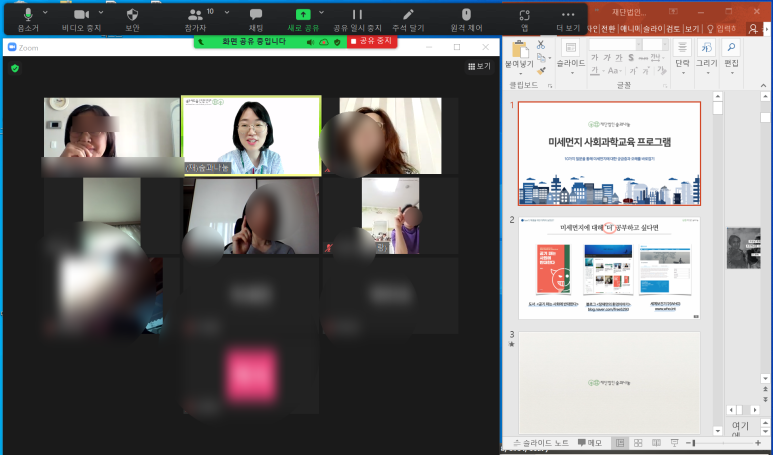Viewport: 773px width, 455px height.
Task: Open the View (보기) ribbon tab in PowerPoint
Action: 692,29
